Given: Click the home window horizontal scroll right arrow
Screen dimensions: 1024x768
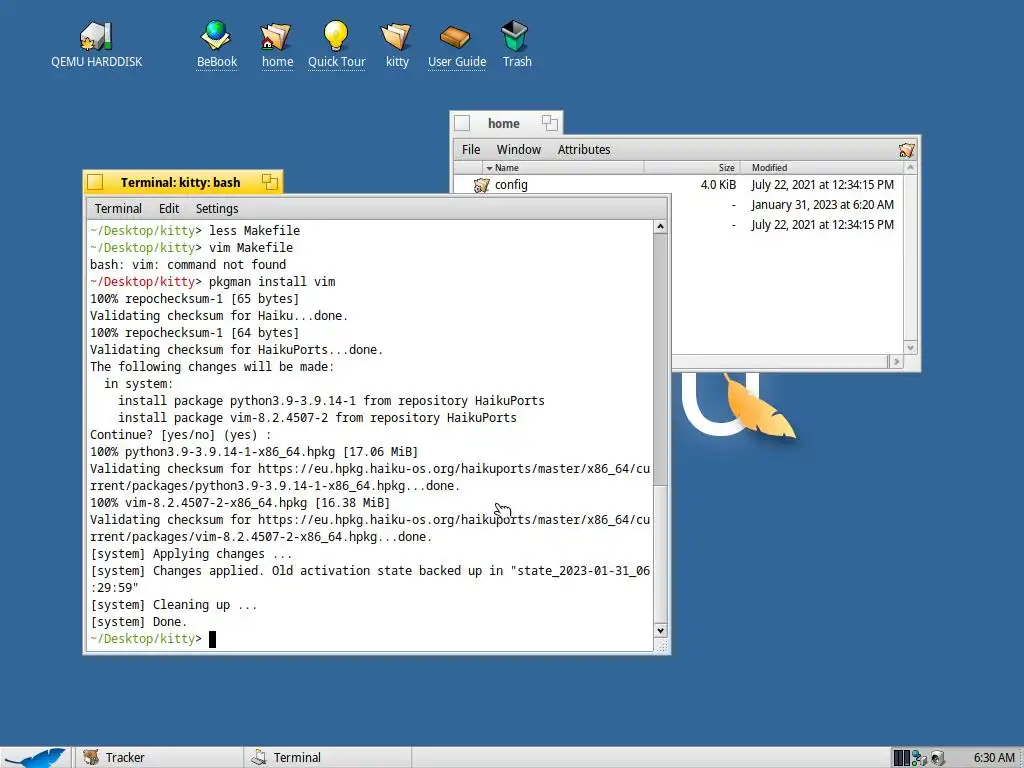Looking at the screenshot, I should (x=896, y=361).
